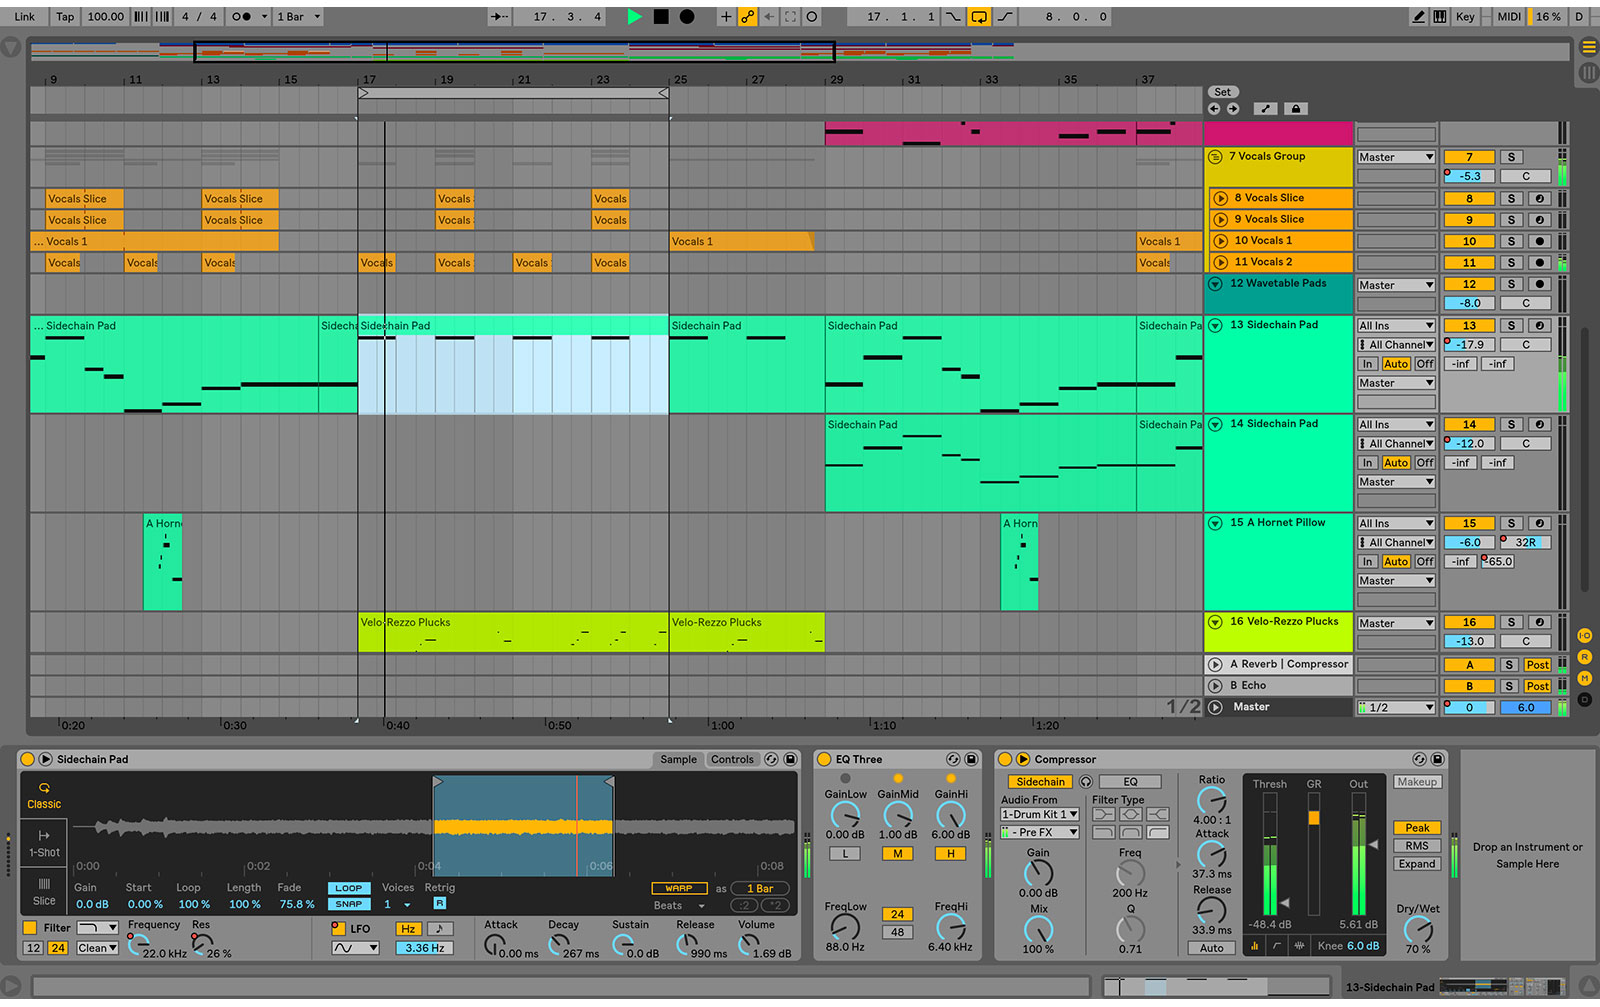This screenshot has height=1007, width=1600.
Task: Unfold the 7 Vocals Group track
Action: coord(1215,157)
